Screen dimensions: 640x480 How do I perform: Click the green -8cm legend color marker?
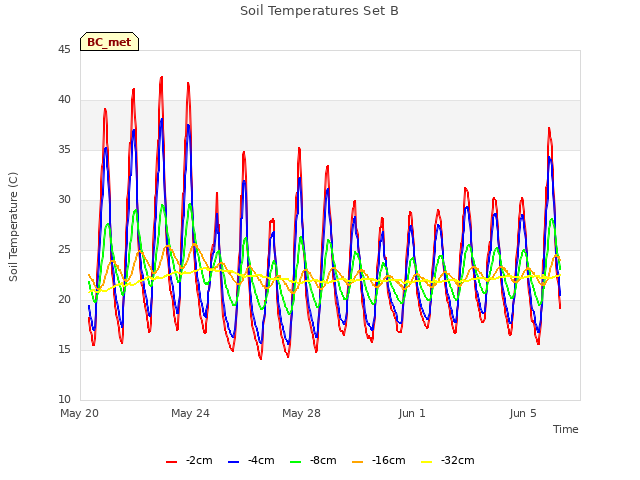[296, 462]
